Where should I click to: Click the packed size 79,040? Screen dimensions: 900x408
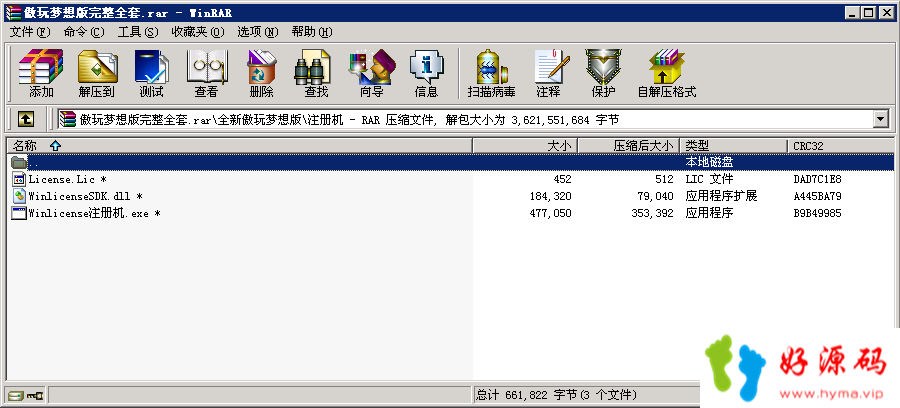coord(655,196)
